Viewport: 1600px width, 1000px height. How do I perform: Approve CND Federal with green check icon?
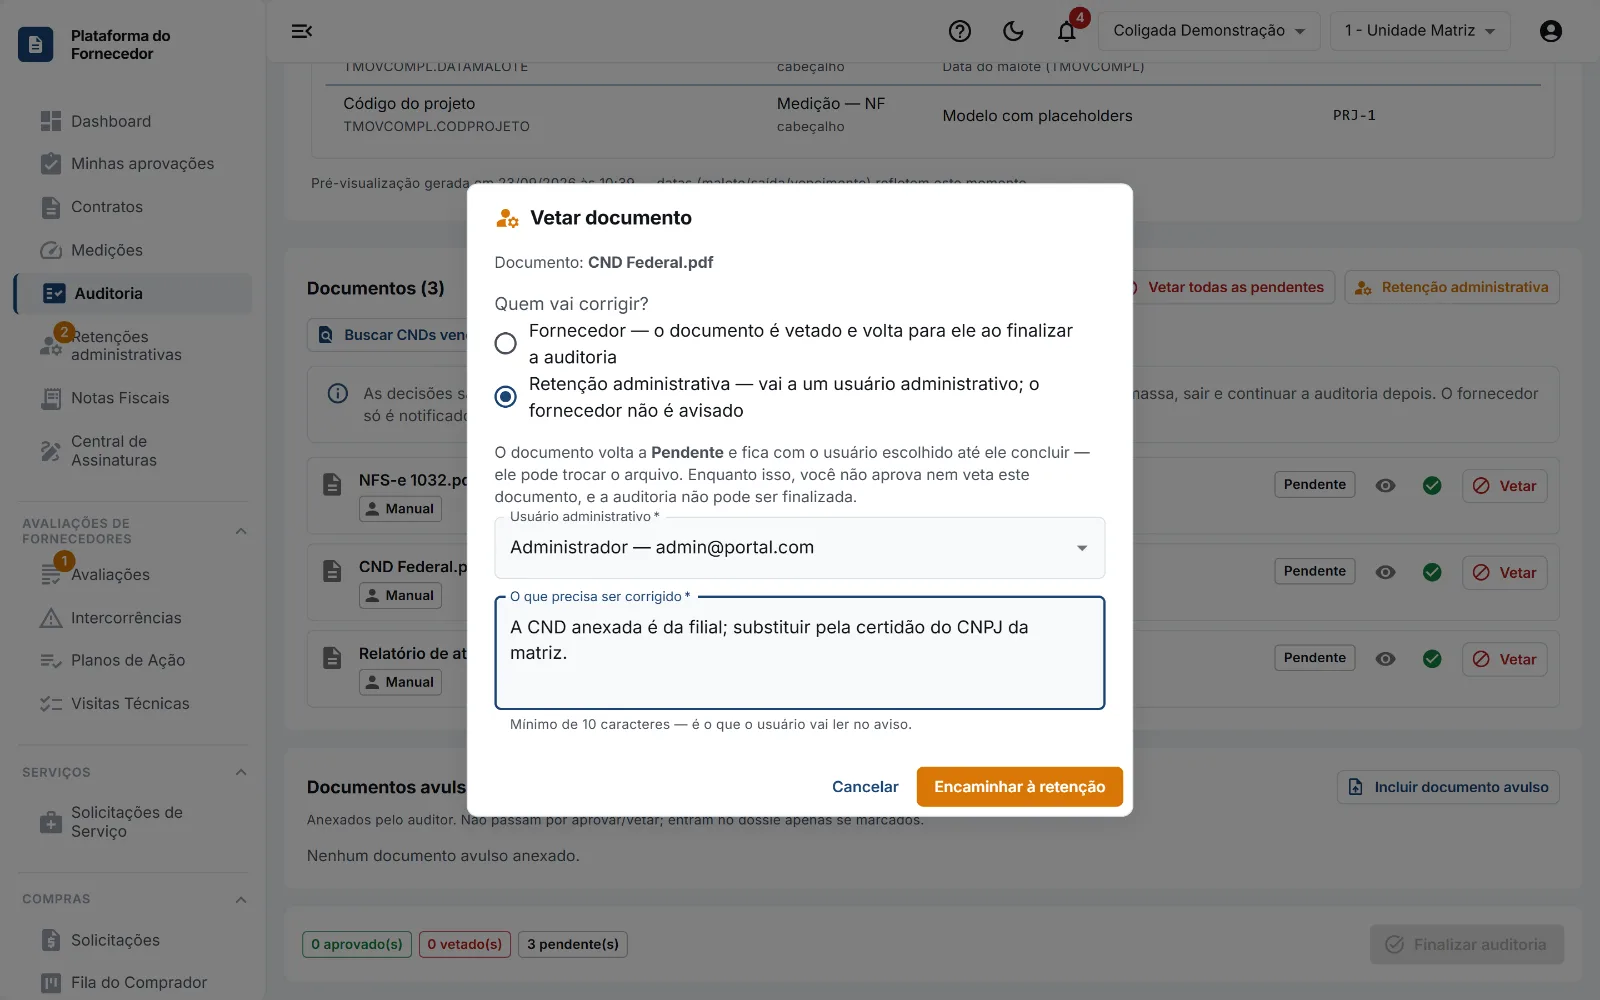coord(1432,572)
